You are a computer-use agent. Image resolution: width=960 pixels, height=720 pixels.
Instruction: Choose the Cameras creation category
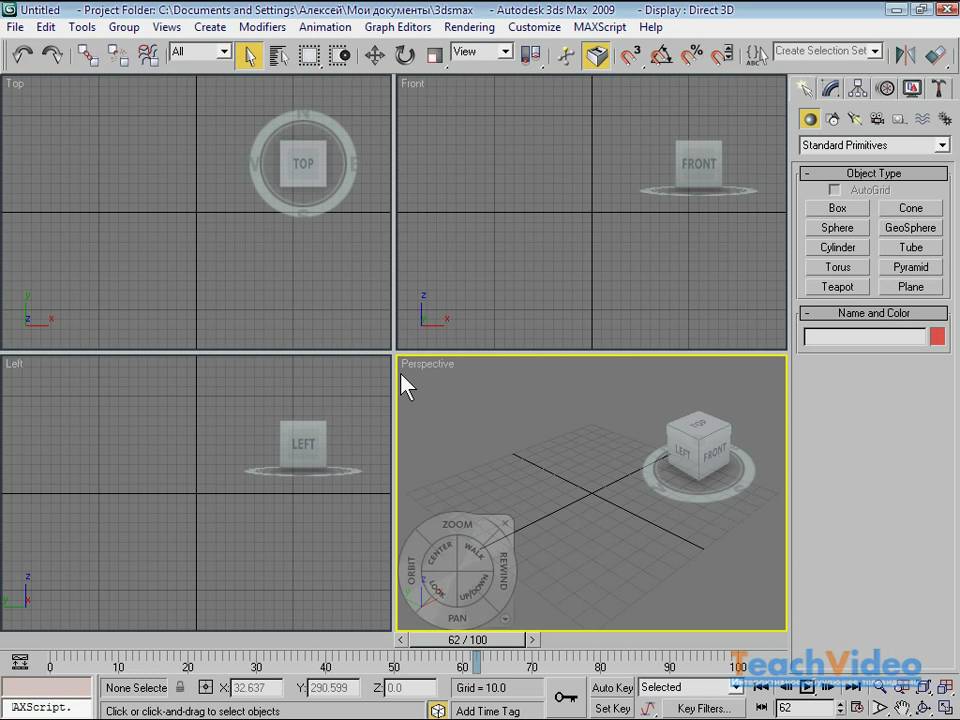click(877, 119)
